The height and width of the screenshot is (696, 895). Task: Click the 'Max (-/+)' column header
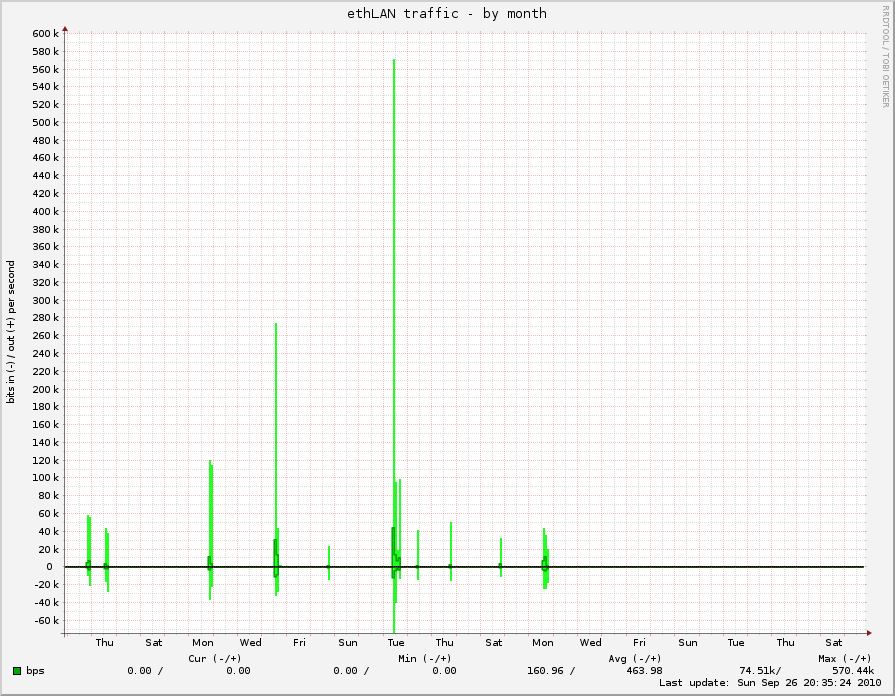(x=845, y=658)
